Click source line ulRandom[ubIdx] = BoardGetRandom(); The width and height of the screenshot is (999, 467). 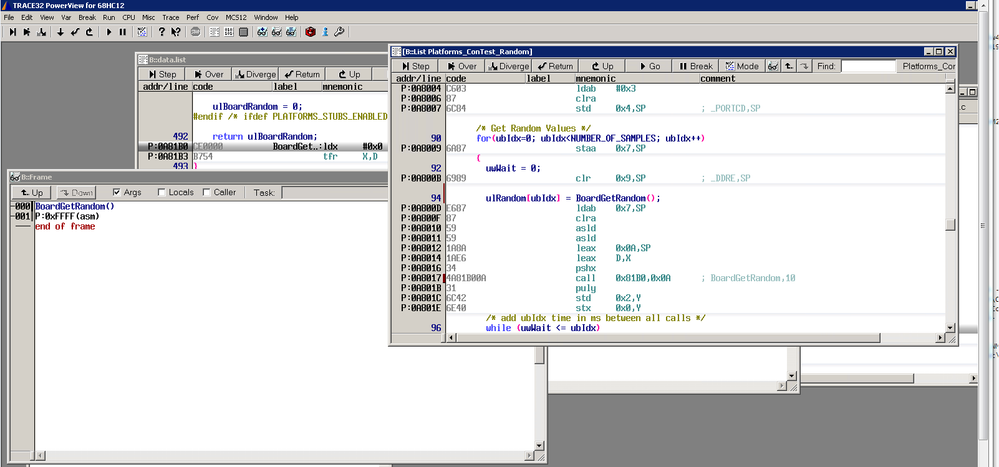pyautogui.click(x=573, y=198)
